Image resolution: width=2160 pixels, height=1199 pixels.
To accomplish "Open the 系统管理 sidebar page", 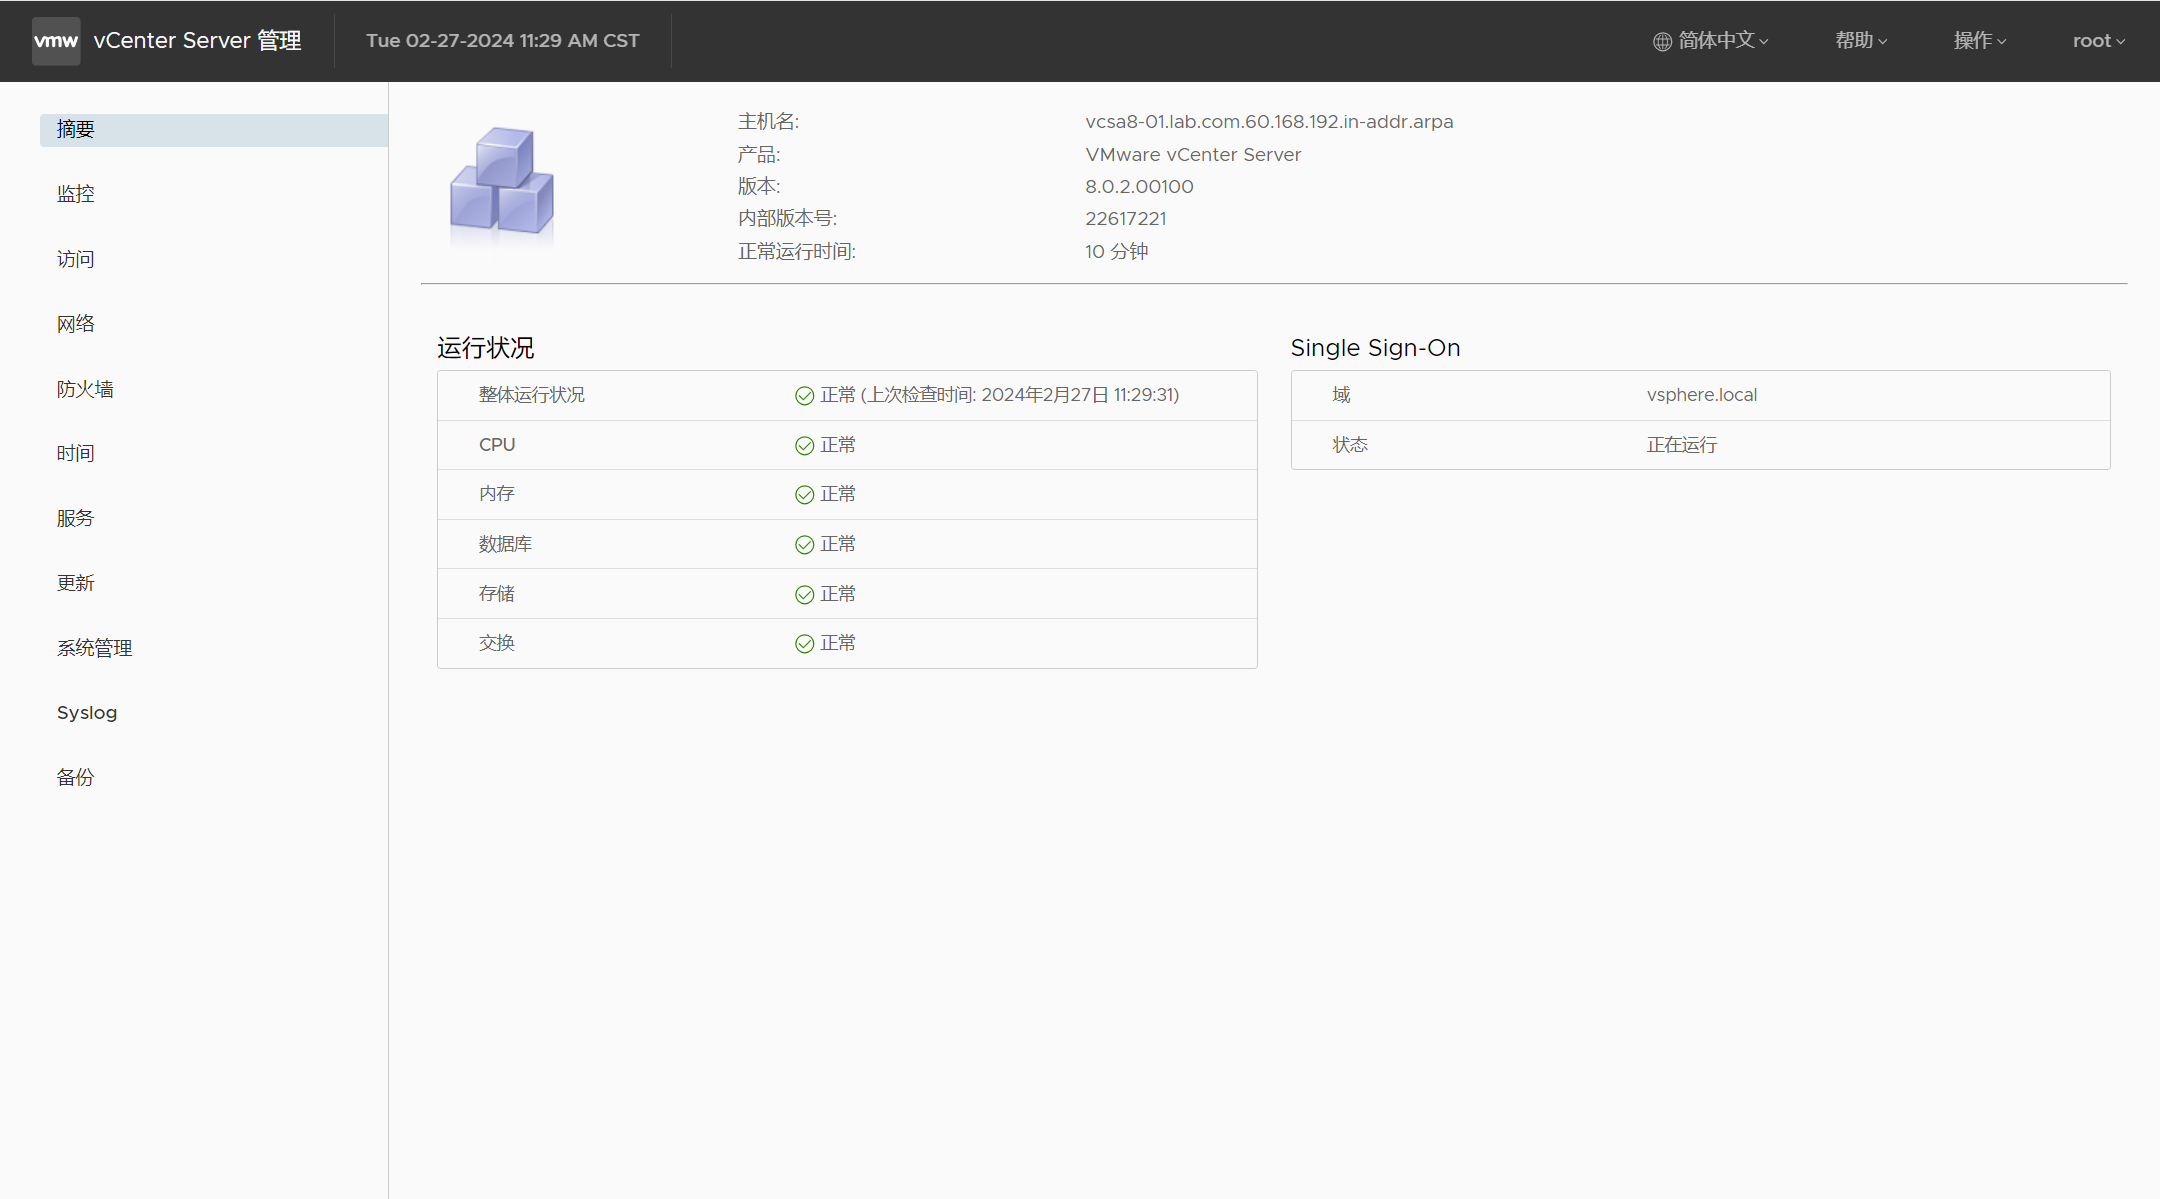I will [x=95, y=648].
